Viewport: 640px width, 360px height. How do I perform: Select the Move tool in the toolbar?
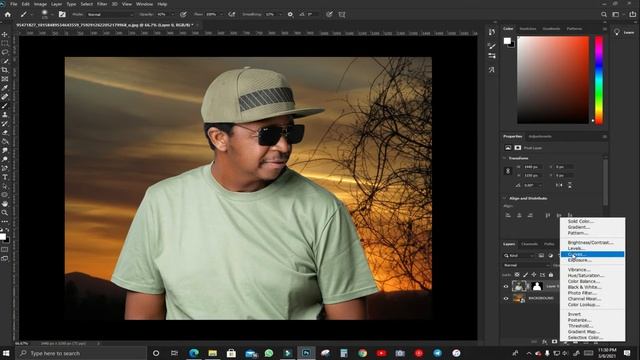5,35
